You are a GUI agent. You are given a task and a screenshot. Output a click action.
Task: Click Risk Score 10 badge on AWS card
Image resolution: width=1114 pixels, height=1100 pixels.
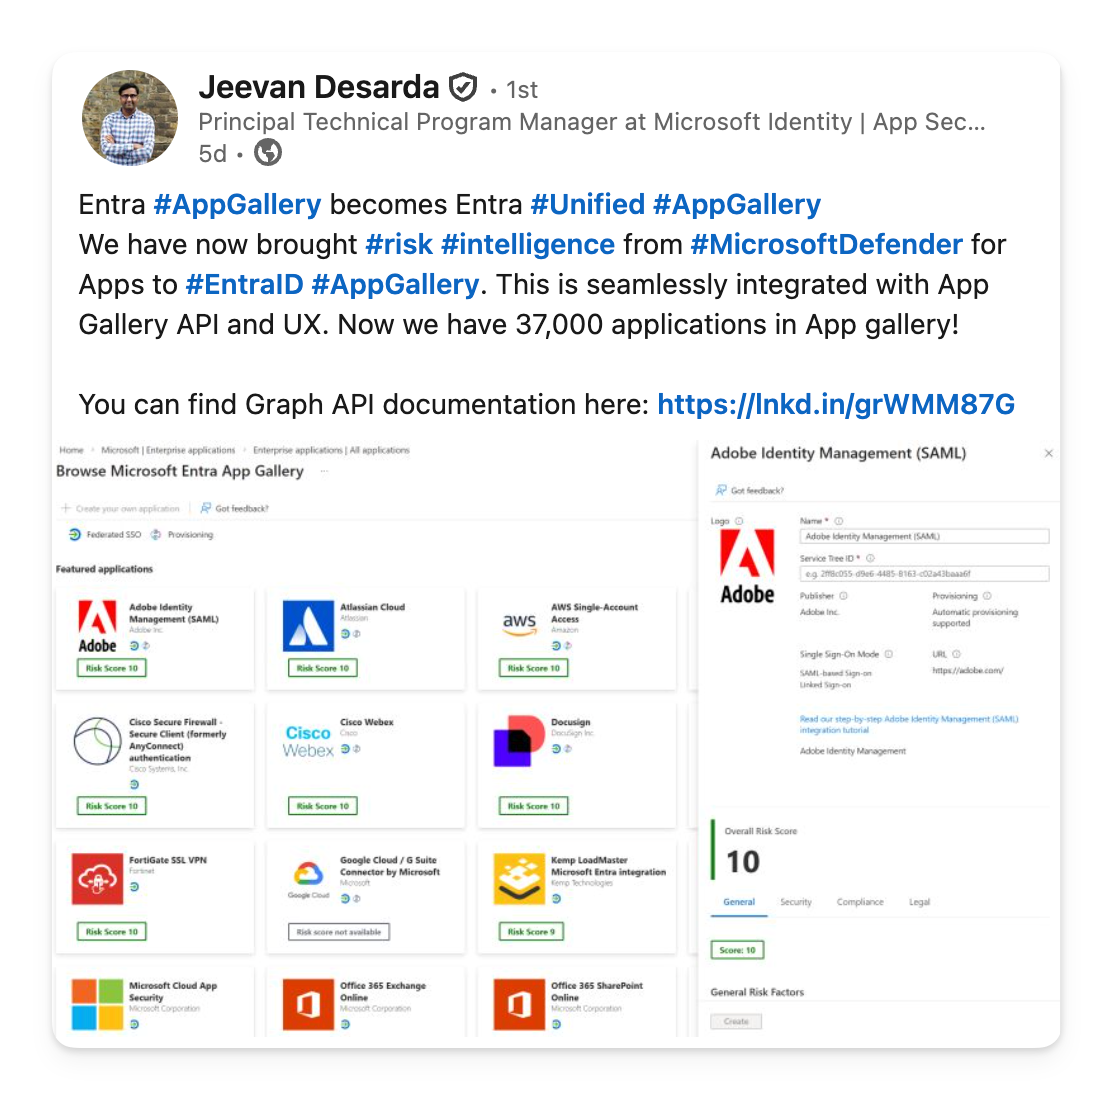tap(534, 668)
